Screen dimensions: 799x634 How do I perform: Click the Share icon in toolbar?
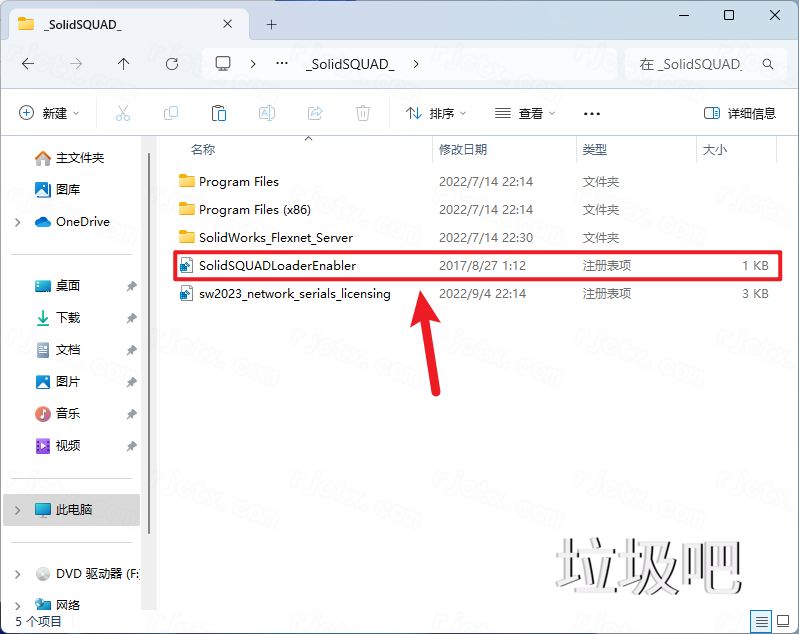coord(315,113)
